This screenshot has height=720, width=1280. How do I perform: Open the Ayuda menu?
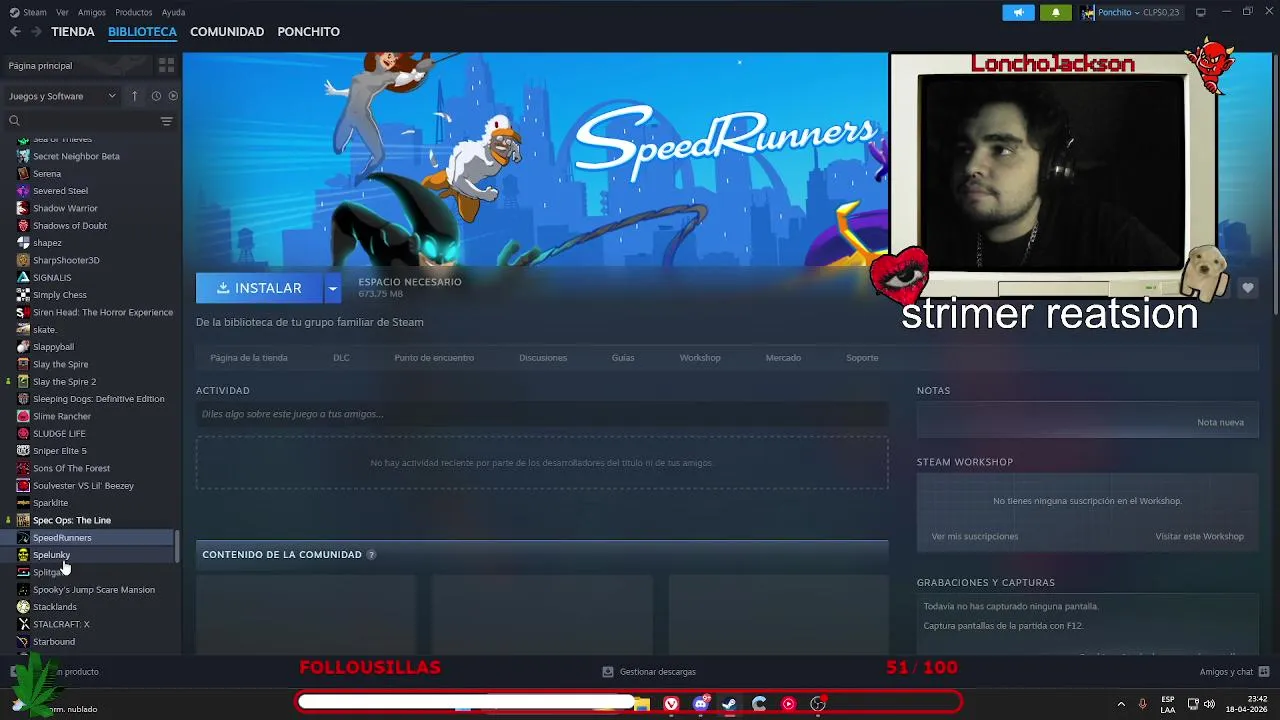[173, 12]
